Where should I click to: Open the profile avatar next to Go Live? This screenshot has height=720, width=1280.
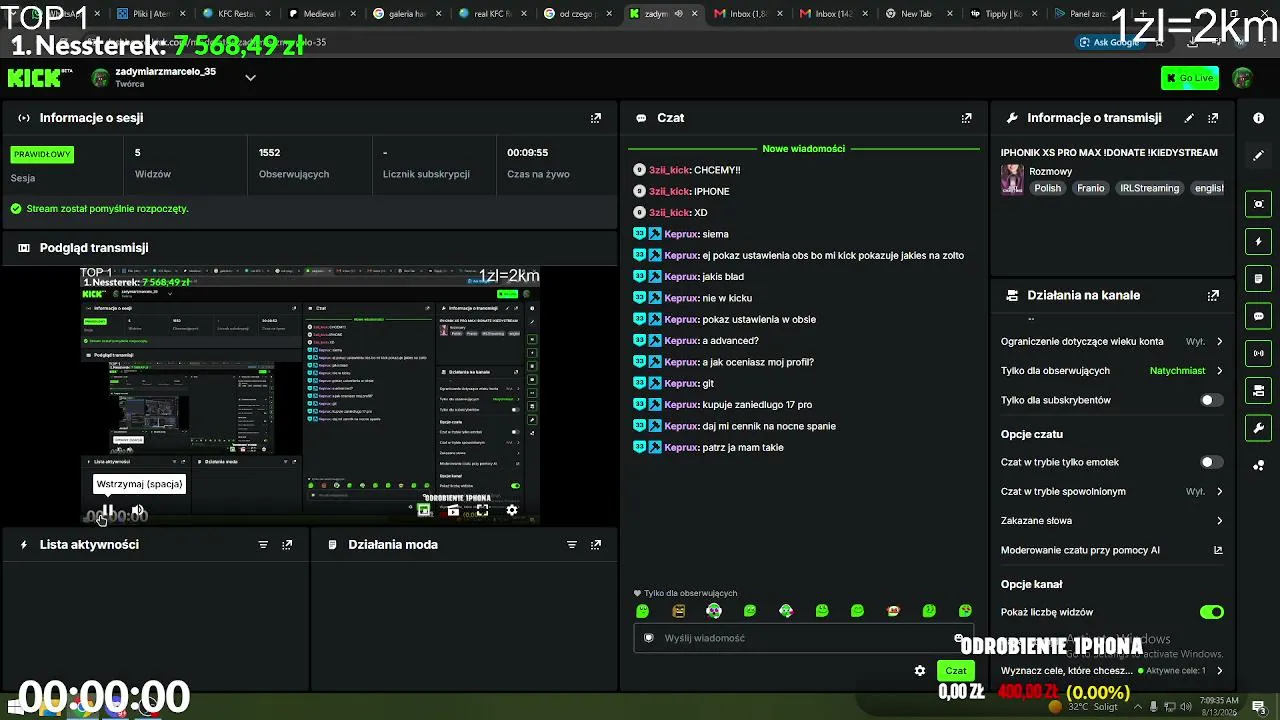click(1242, 78)
